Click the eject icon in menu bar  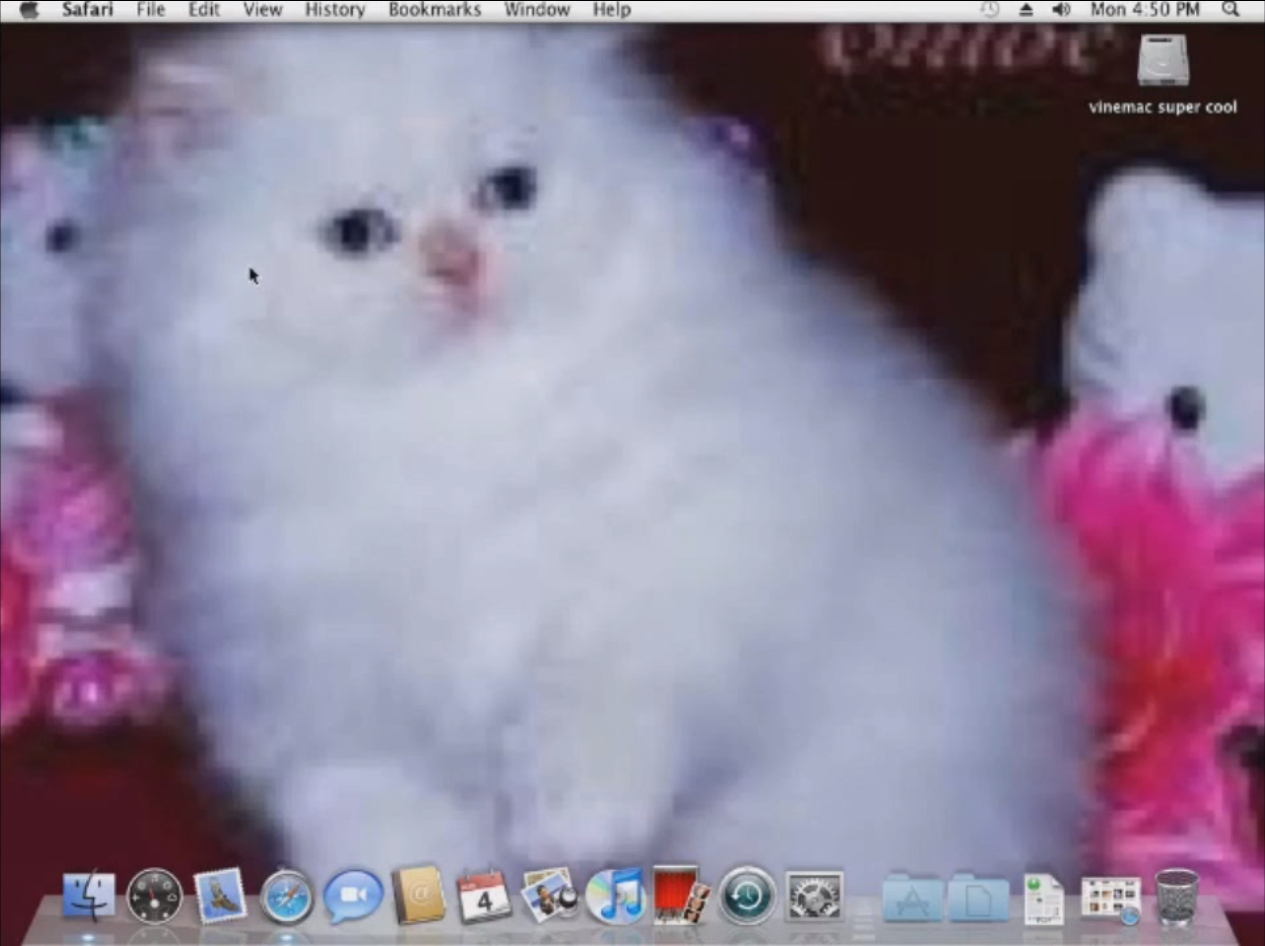[x=1026, y=10]
